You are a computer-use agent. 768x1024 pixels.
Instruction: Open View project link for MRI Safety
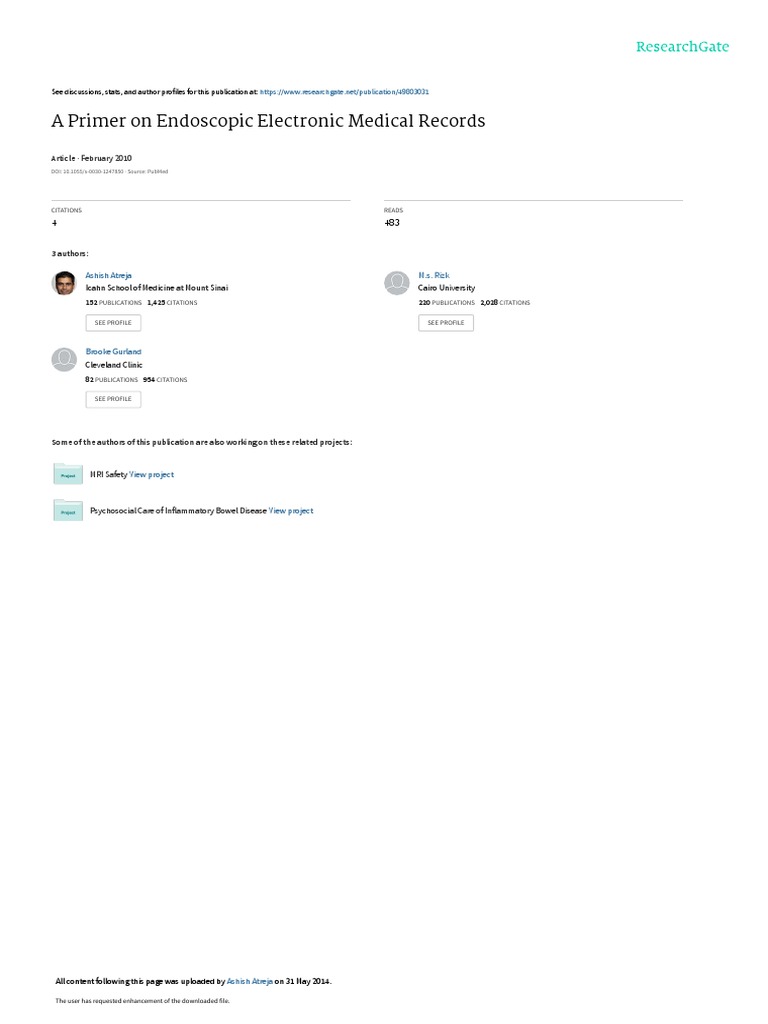coord(152,475)
